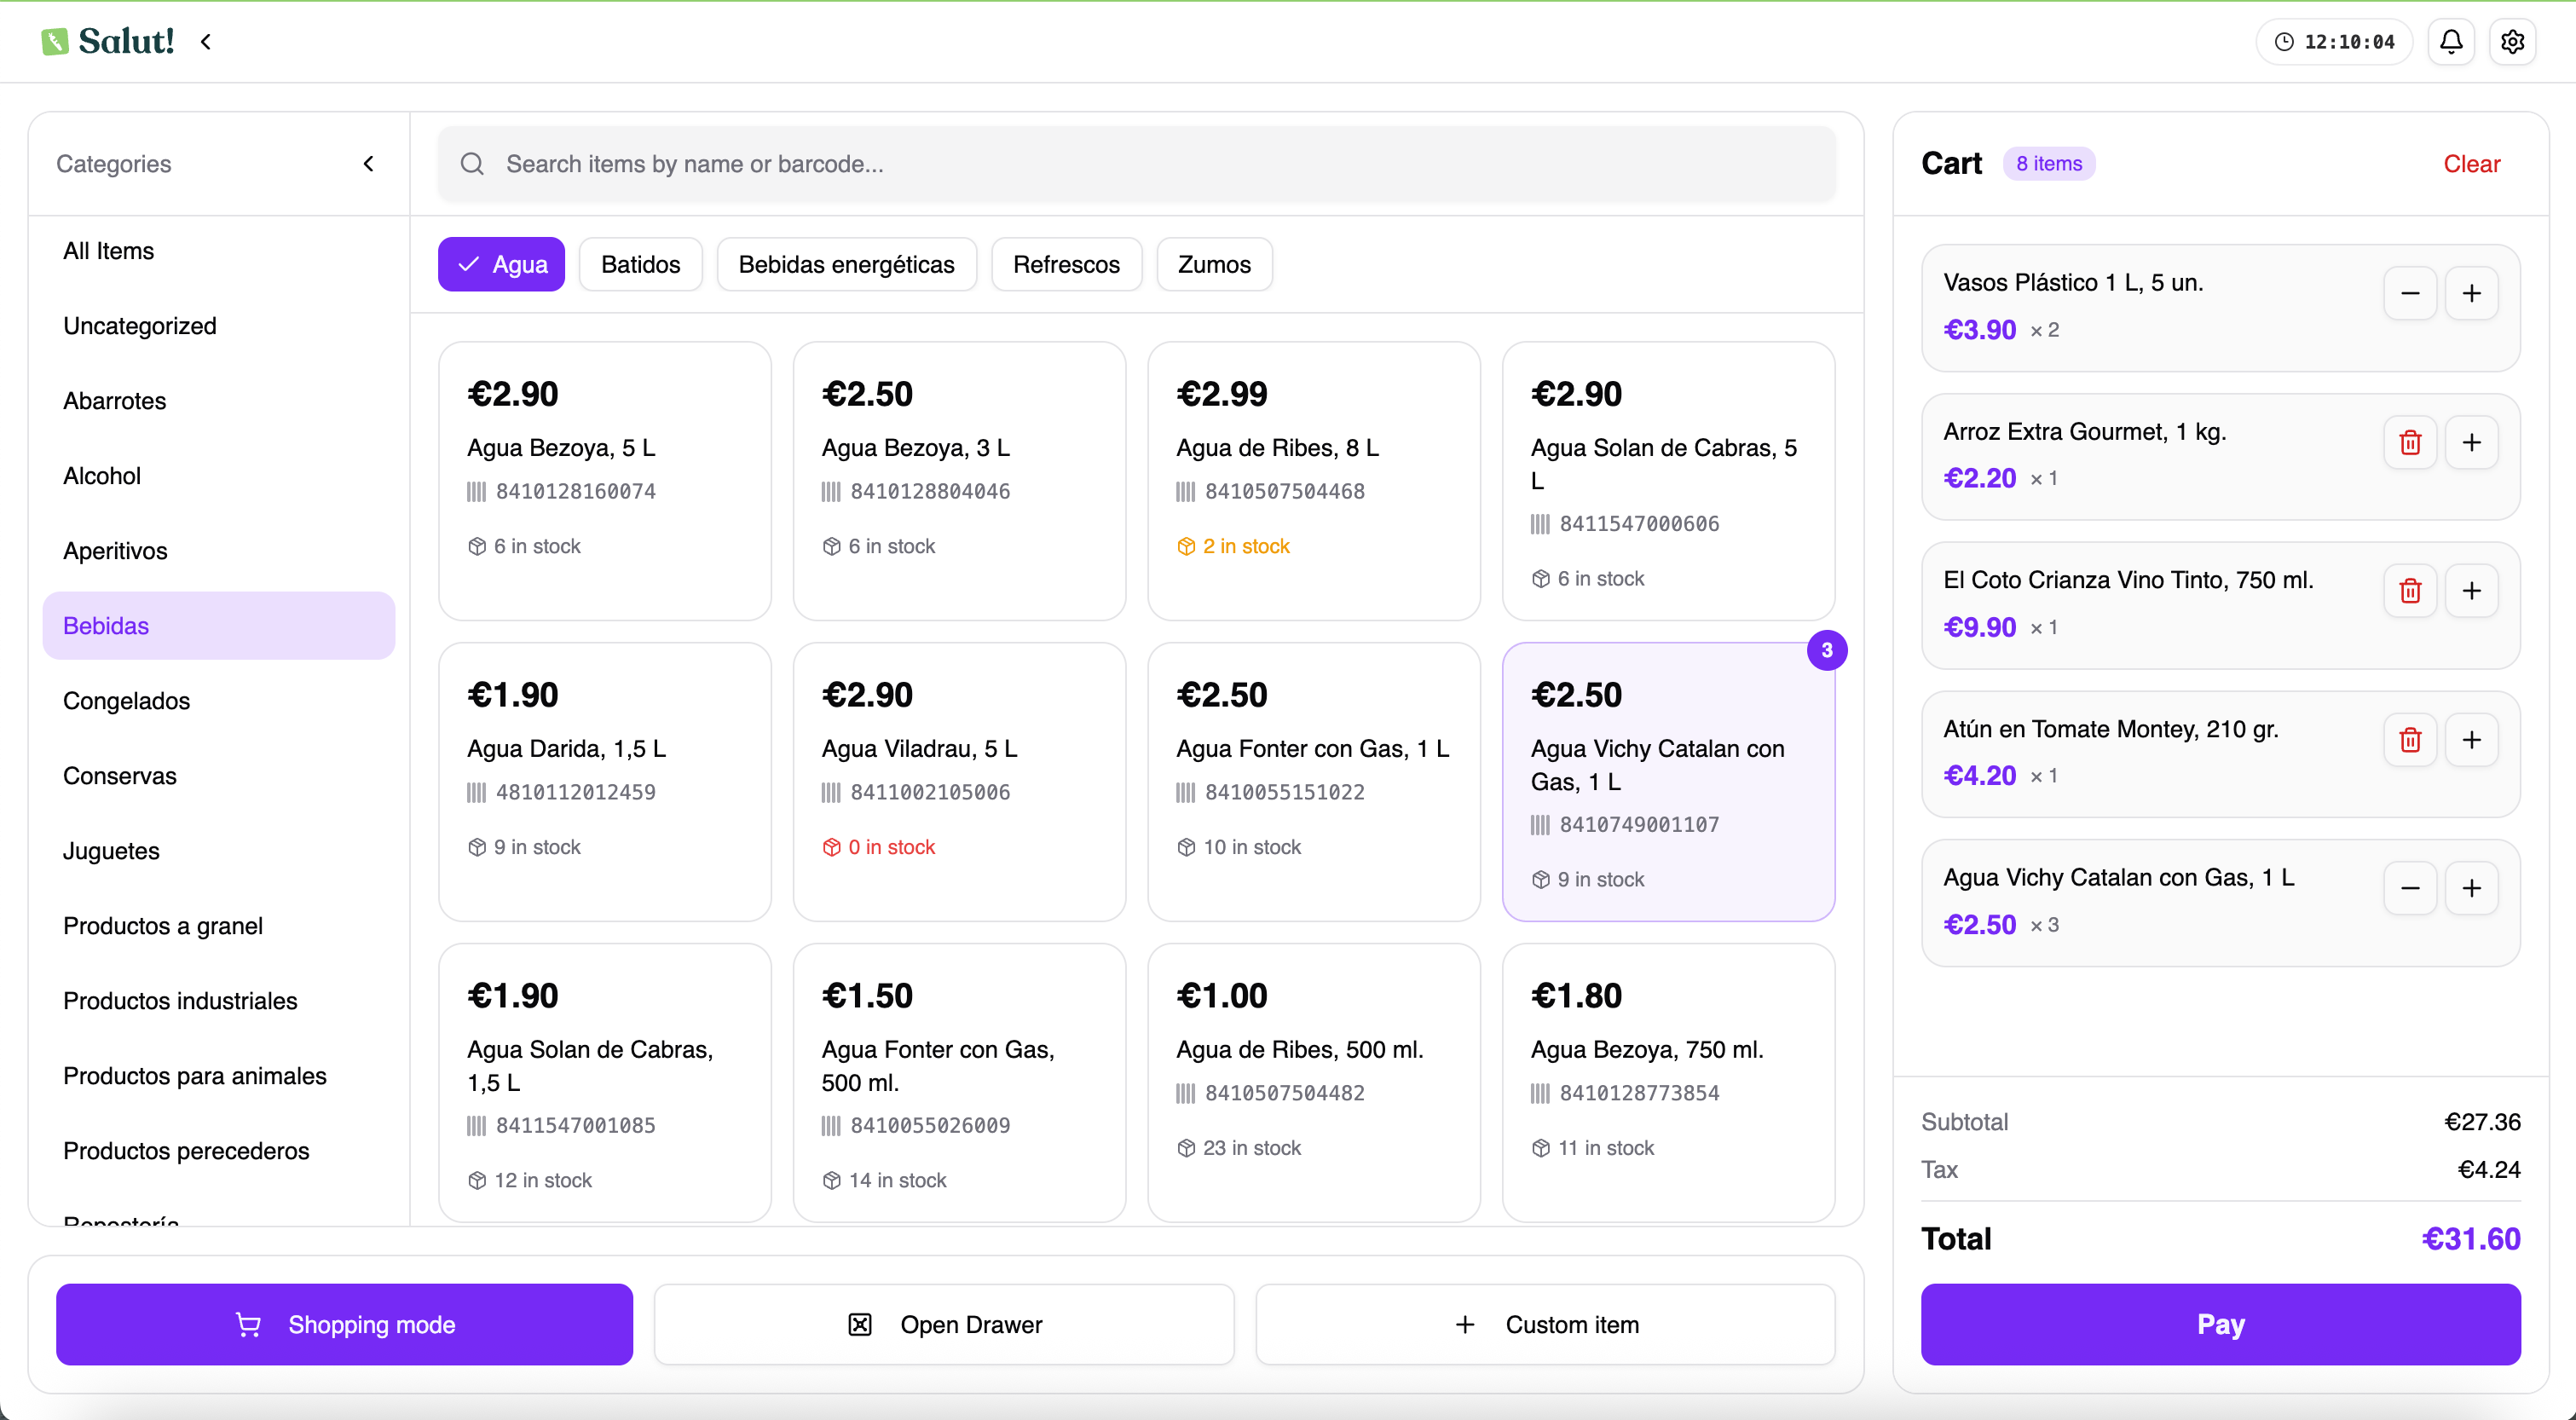2576x1420 pixels.
Task: Delete El Coto Crianza Vino Tinto
Action: click(x=2410, y=591)
